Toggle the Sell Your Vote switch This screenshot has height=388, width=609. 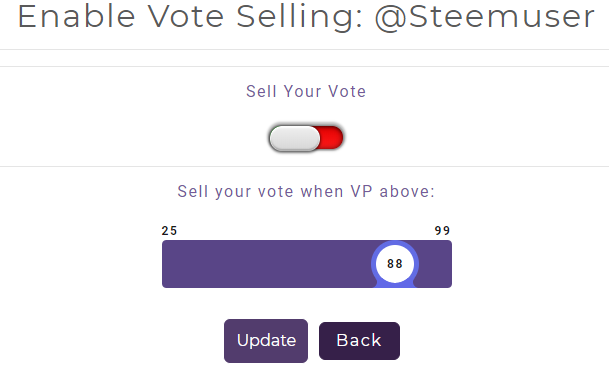pyautogui.click(x=306, y=137)
